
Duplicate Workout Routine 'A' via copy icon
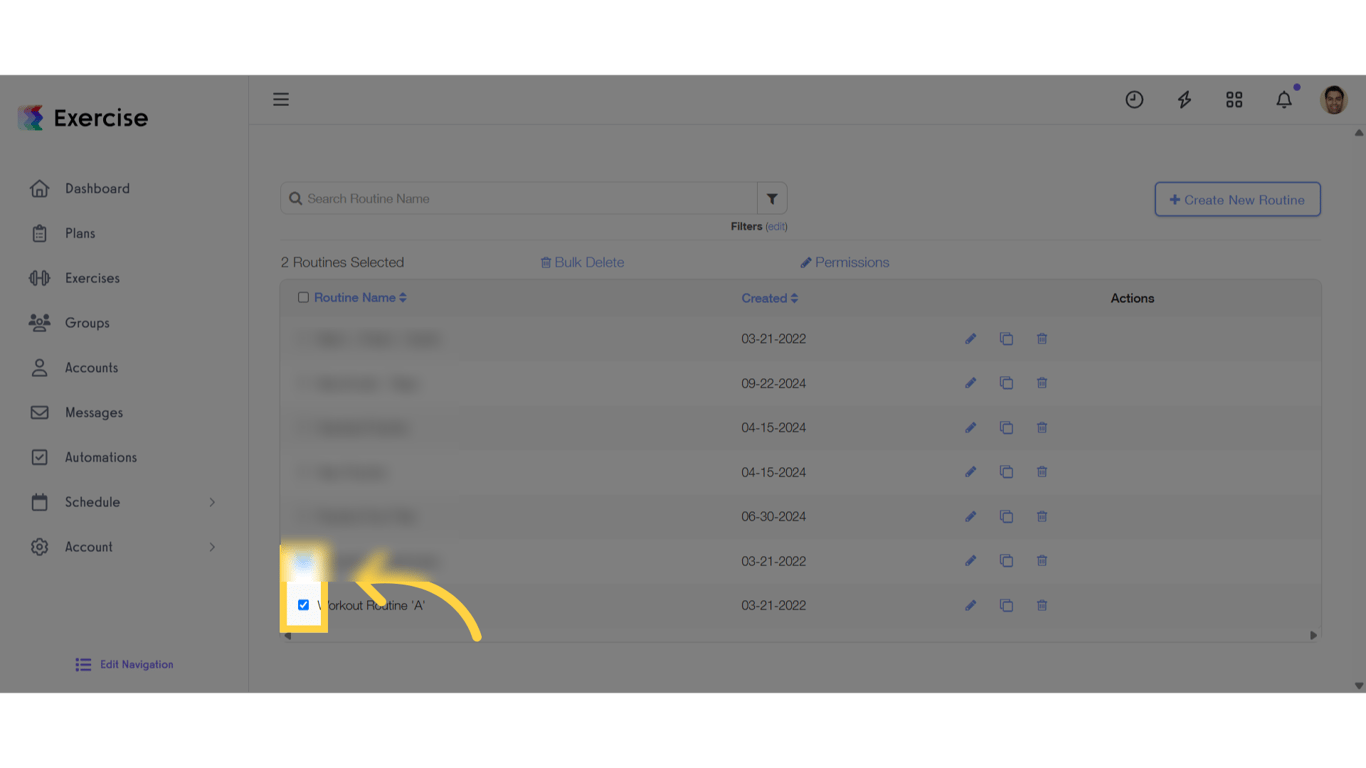[x=1006, y=605]
